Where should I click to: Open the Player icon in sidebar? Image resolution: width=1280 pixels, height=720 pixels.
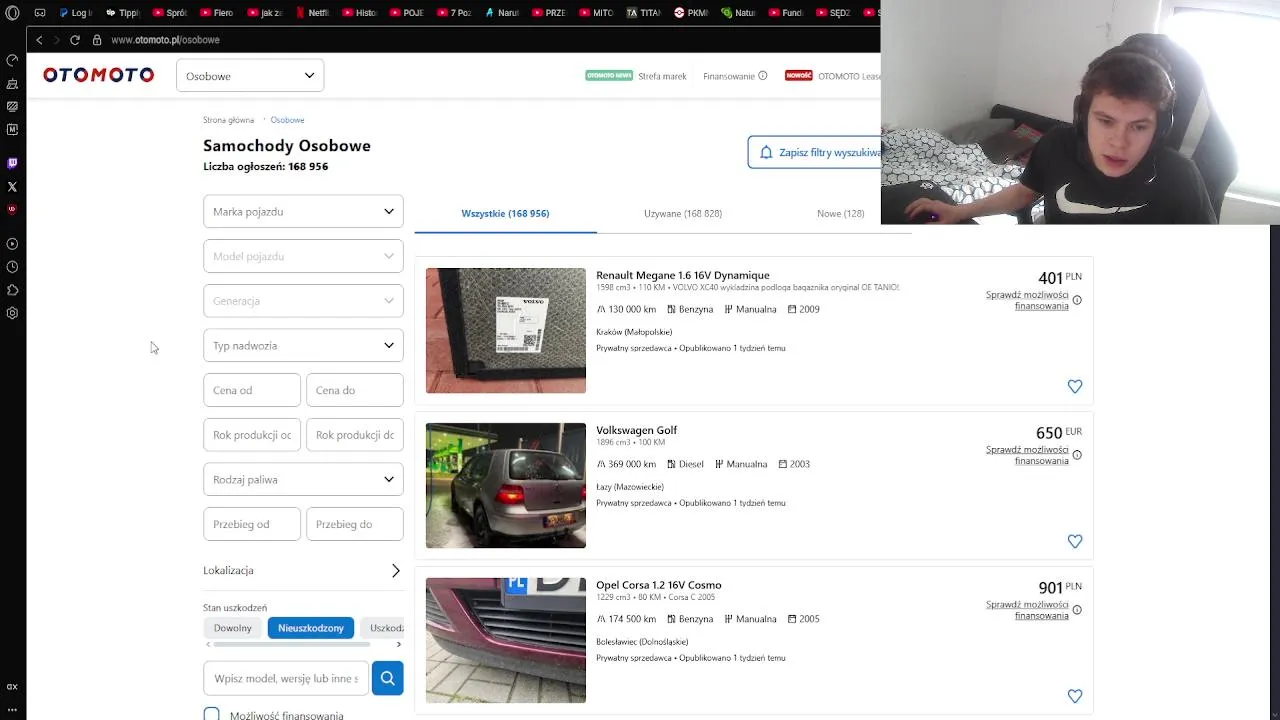tap(12, 244)
